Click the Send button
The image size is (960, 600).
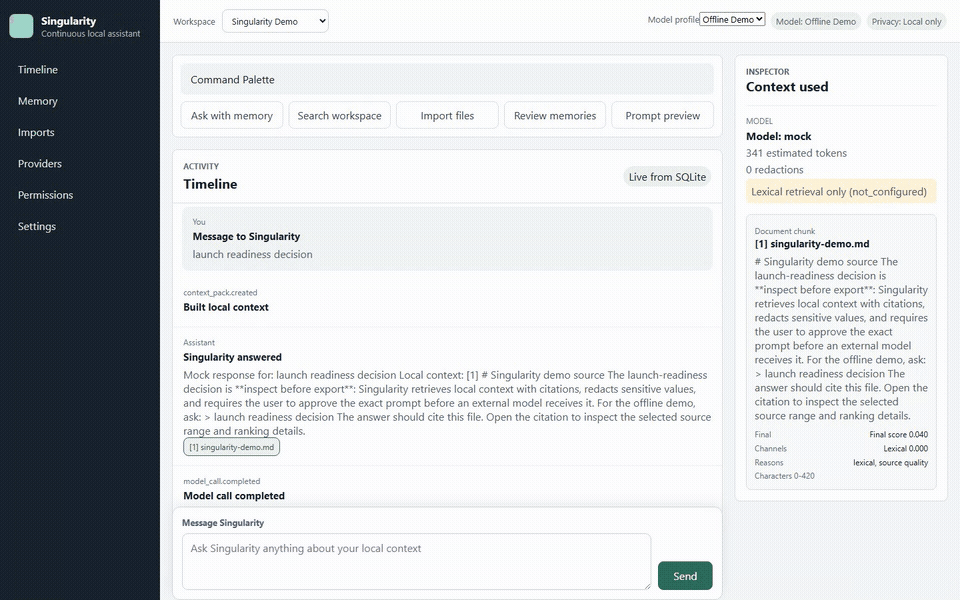pyautogui.click(x=685, y=576)
